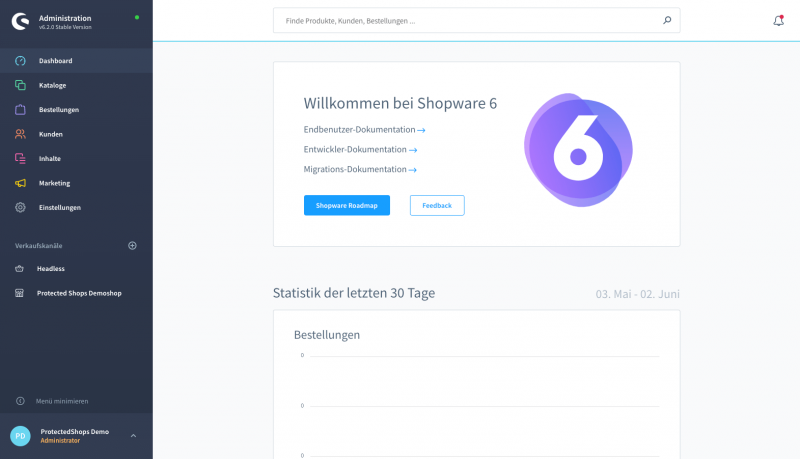
Task: Click the Shopware Roadmap button
Action: pyautogui.click(x=347, y=206)
